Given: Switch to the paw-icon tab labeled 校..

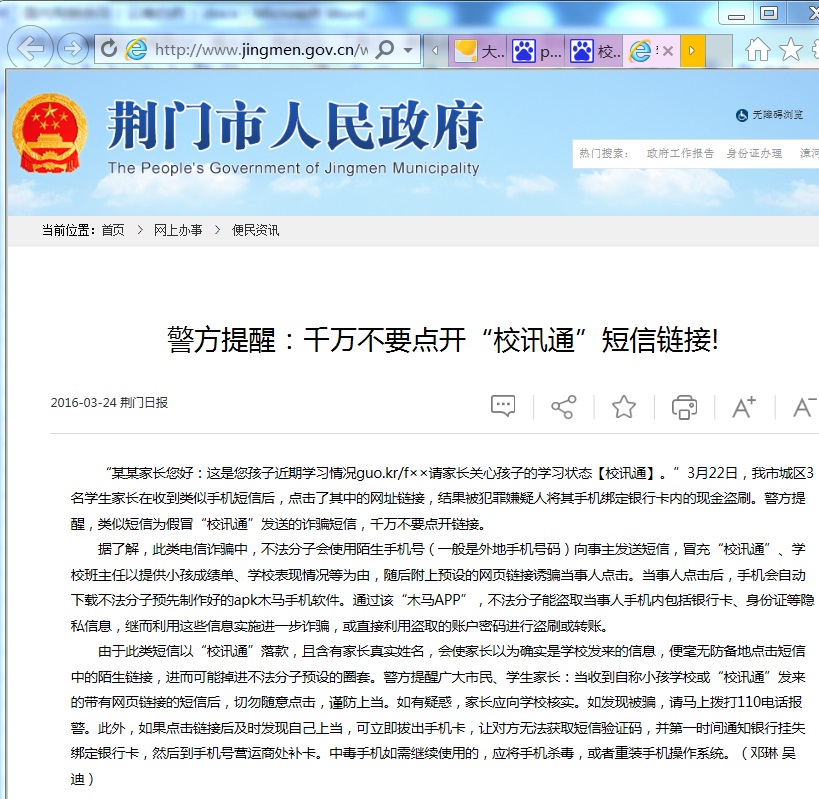Looking at the screenshot, I should pos(596,51).
